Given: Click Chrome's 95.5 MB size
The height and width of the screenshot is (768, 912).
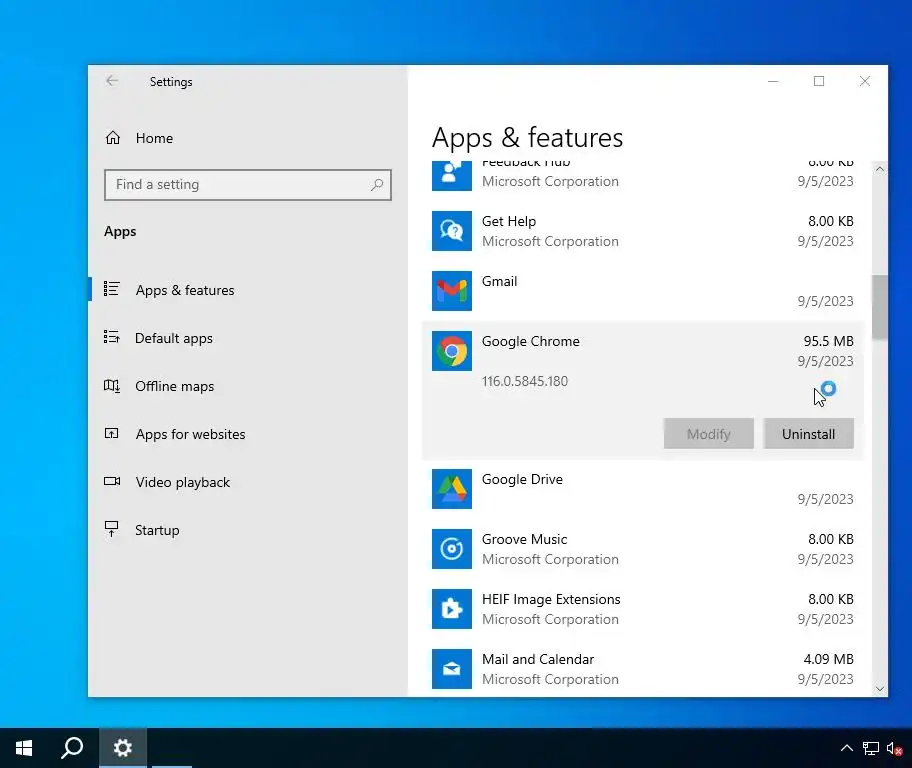Looking at the screenshot, I should coord(828,341).
